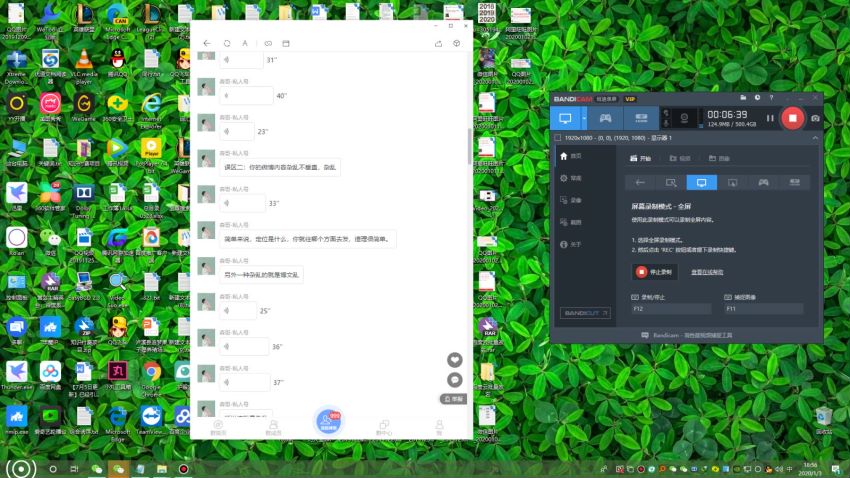Select the rectangle area recording mode icon
Screen dimensions: 850x478
click(x=671, y=183)
